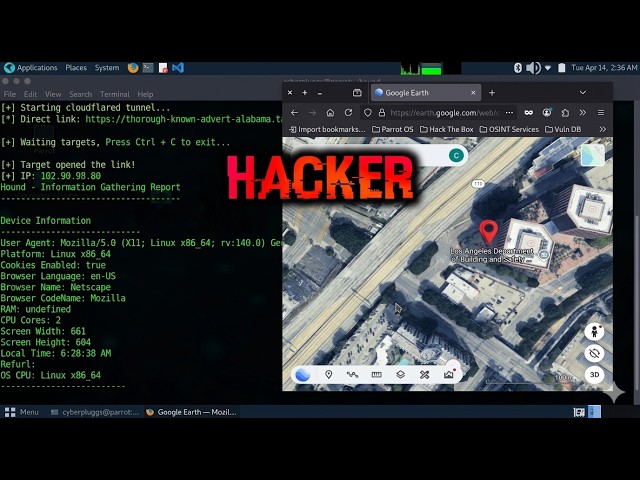
Task: Open the map style thumbnail in Earth
Action: click(x=593, y=156)
